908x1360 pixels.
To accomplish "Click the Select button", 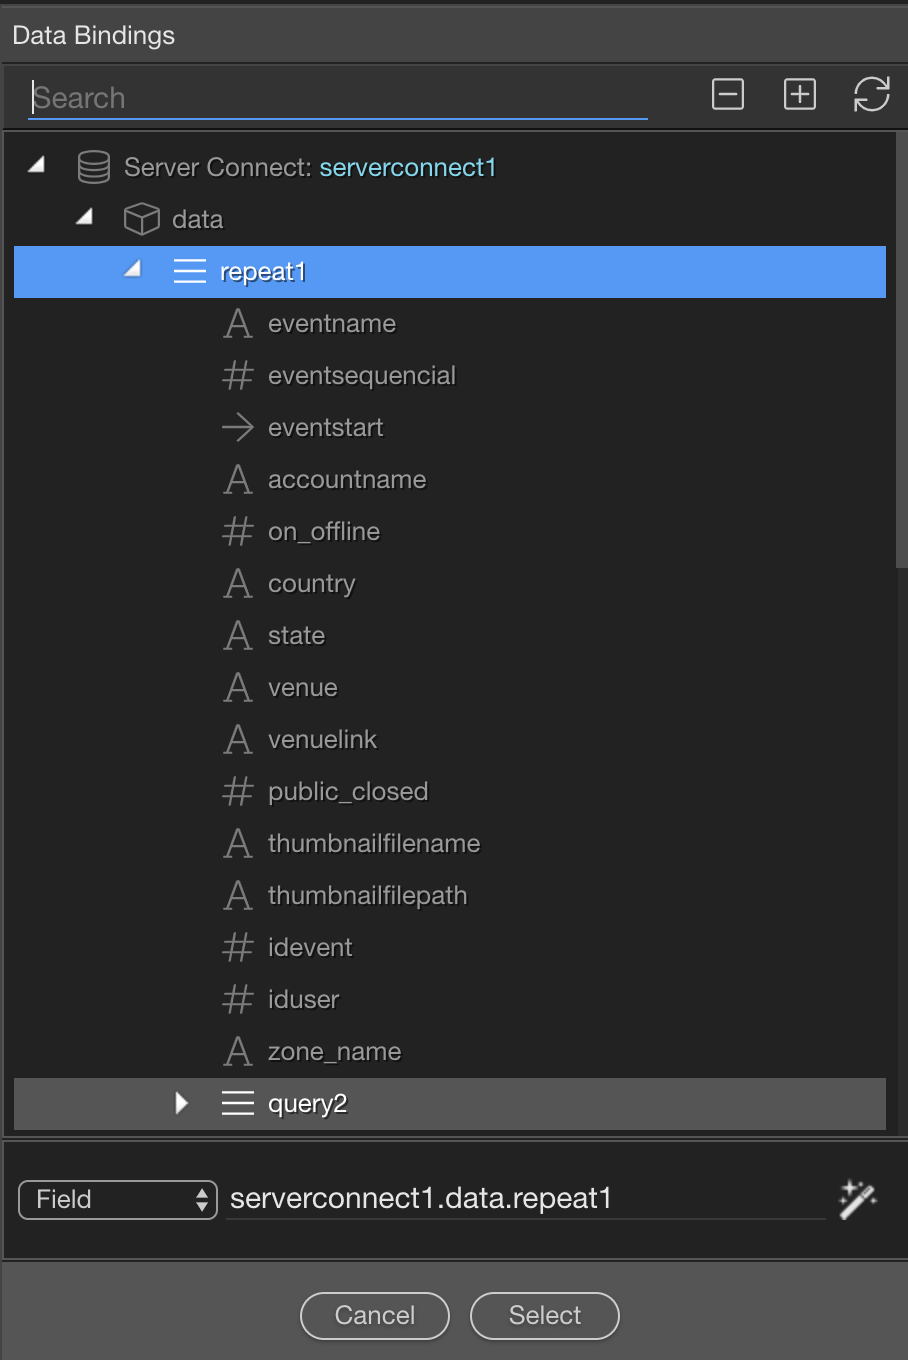I will tap(545, 1315).
